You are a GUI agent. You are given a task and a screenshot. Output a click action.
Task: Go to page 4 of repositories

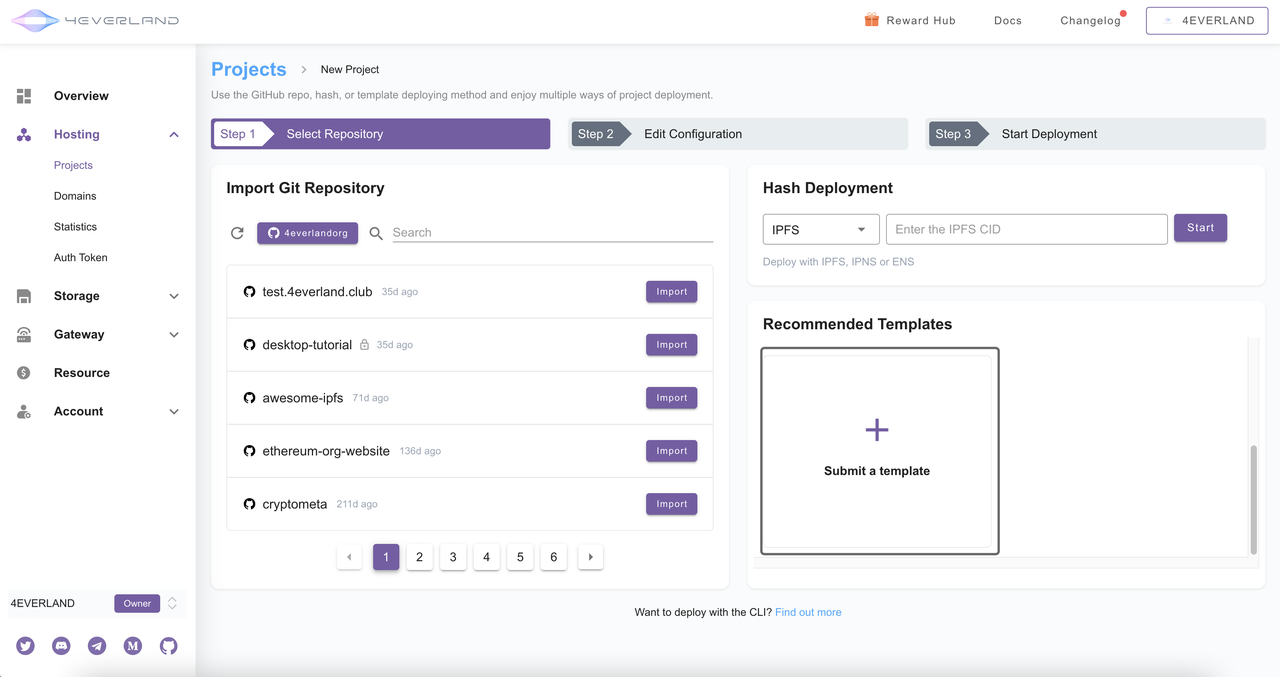pos(486,557)
